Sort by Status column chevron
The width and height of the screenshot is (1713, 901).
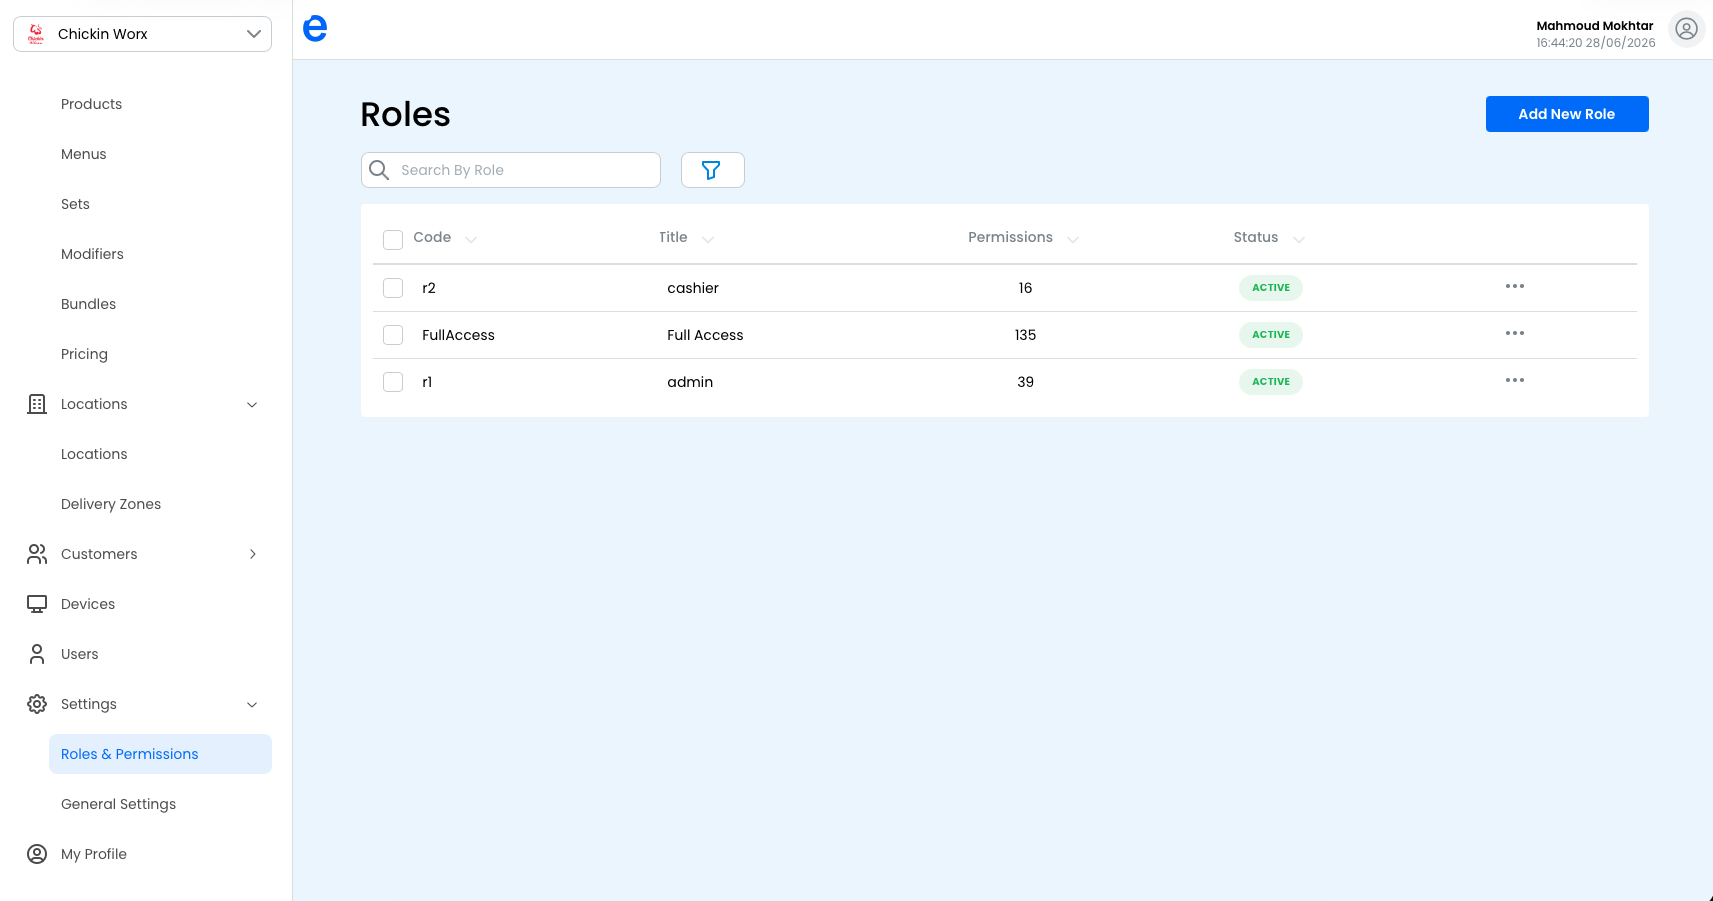click(1299, 239)
